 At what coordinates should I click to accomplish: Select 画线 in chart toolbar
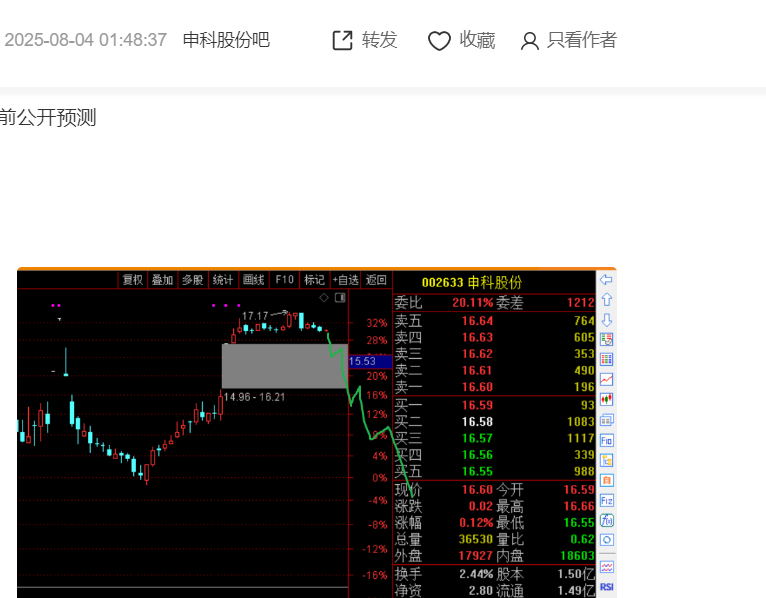click(x=254, y=280)
